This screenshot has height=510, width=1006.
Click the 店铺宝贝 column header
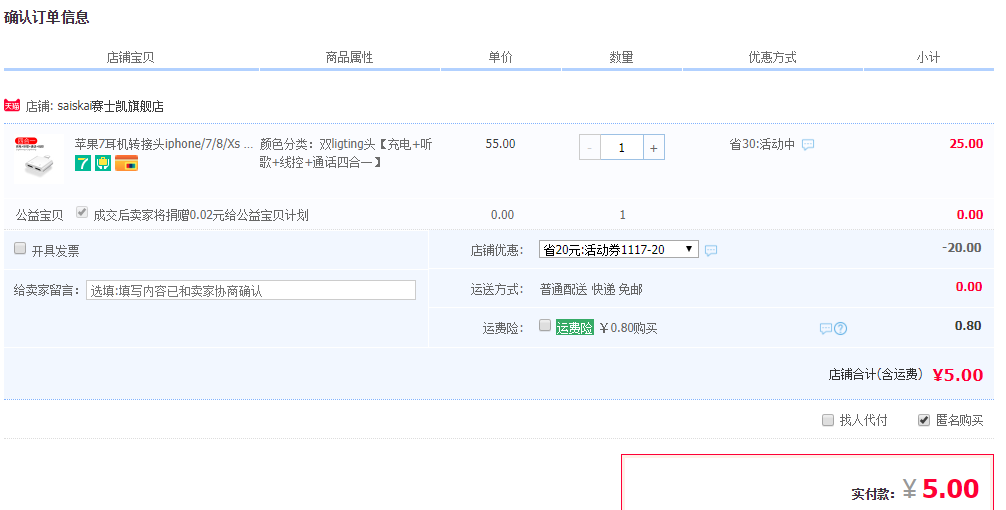click(x=130, y=57)
